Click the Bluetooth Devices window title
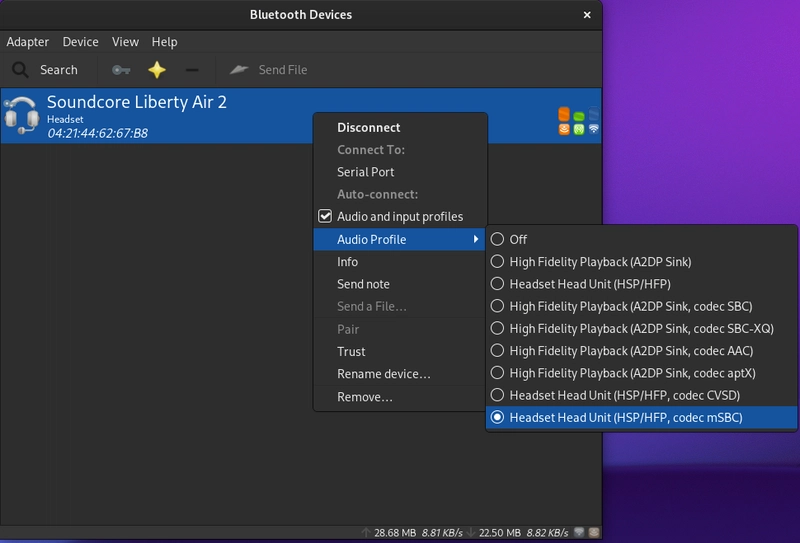The image size is (800, 543). [x=301, y=15]
